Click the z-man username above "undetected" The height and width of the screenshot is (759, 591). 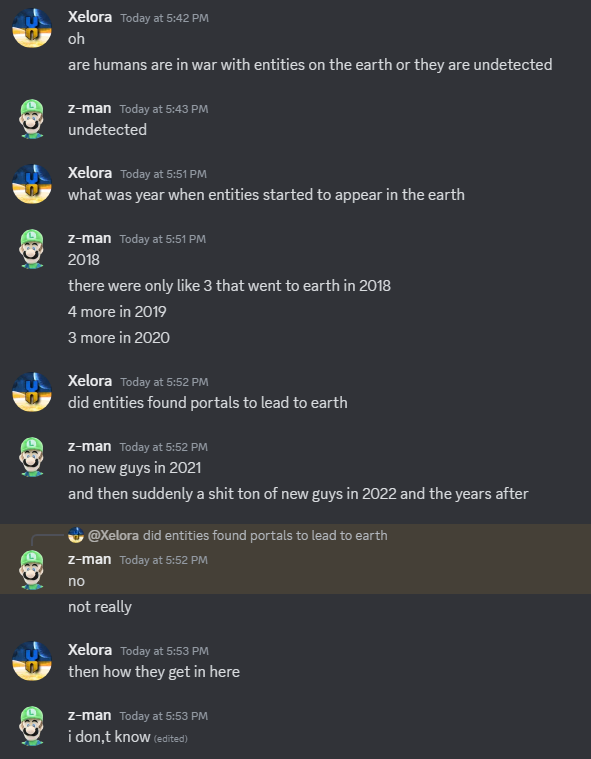click(x=90, y=108)
